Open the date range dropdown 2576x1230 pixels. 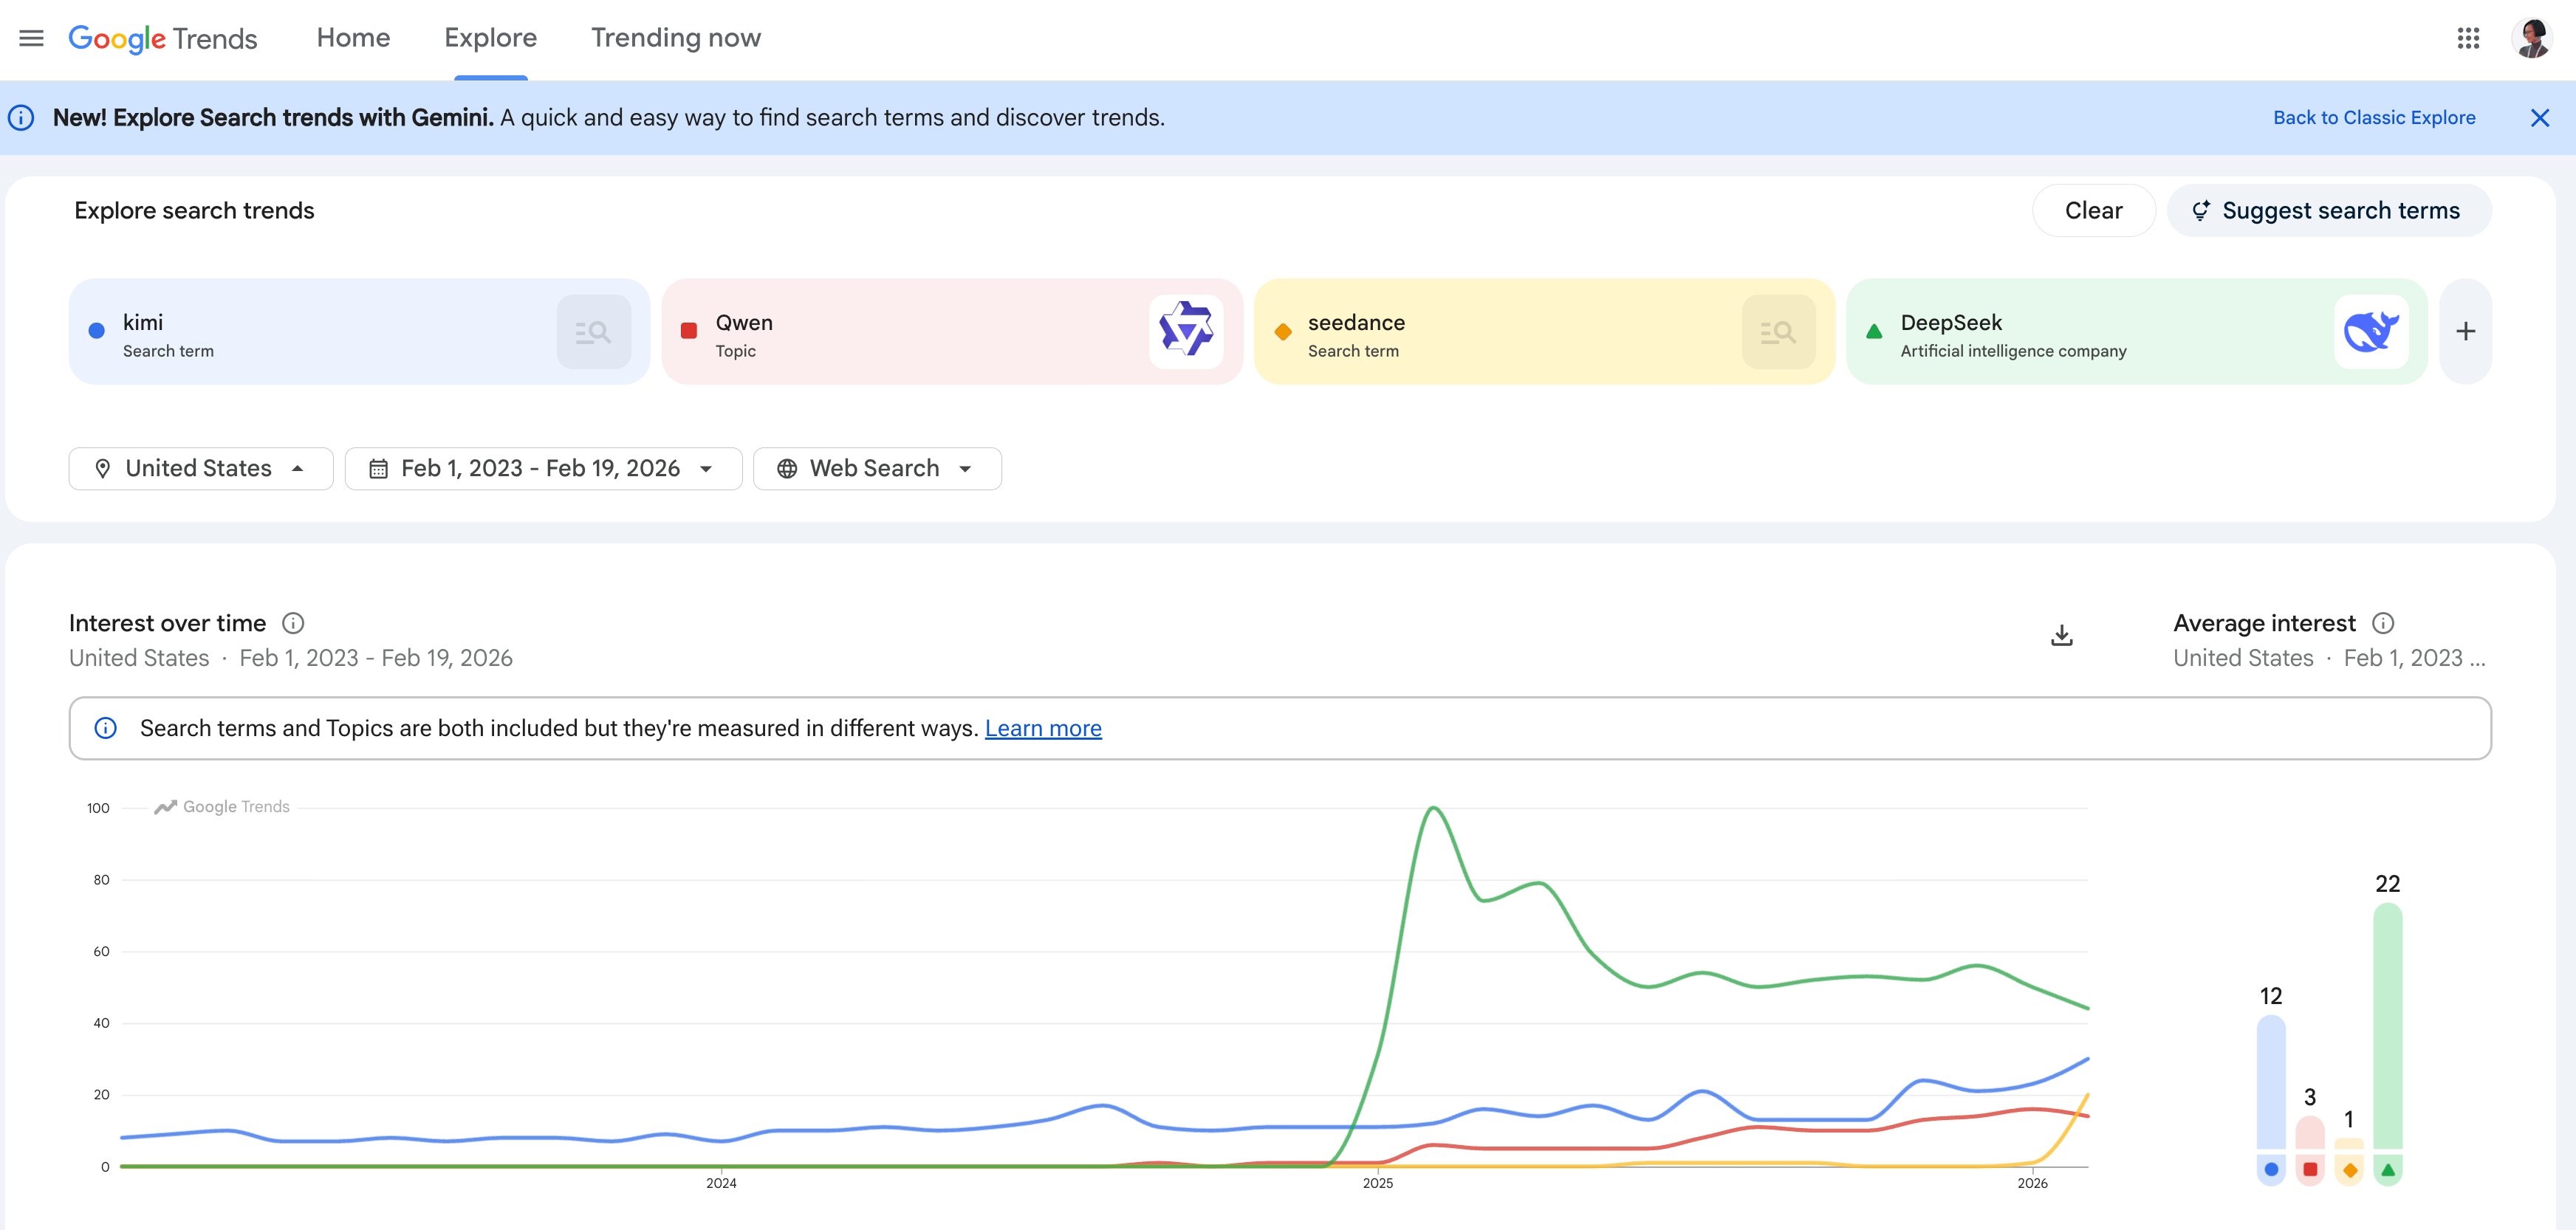click(x=542, y=468)
